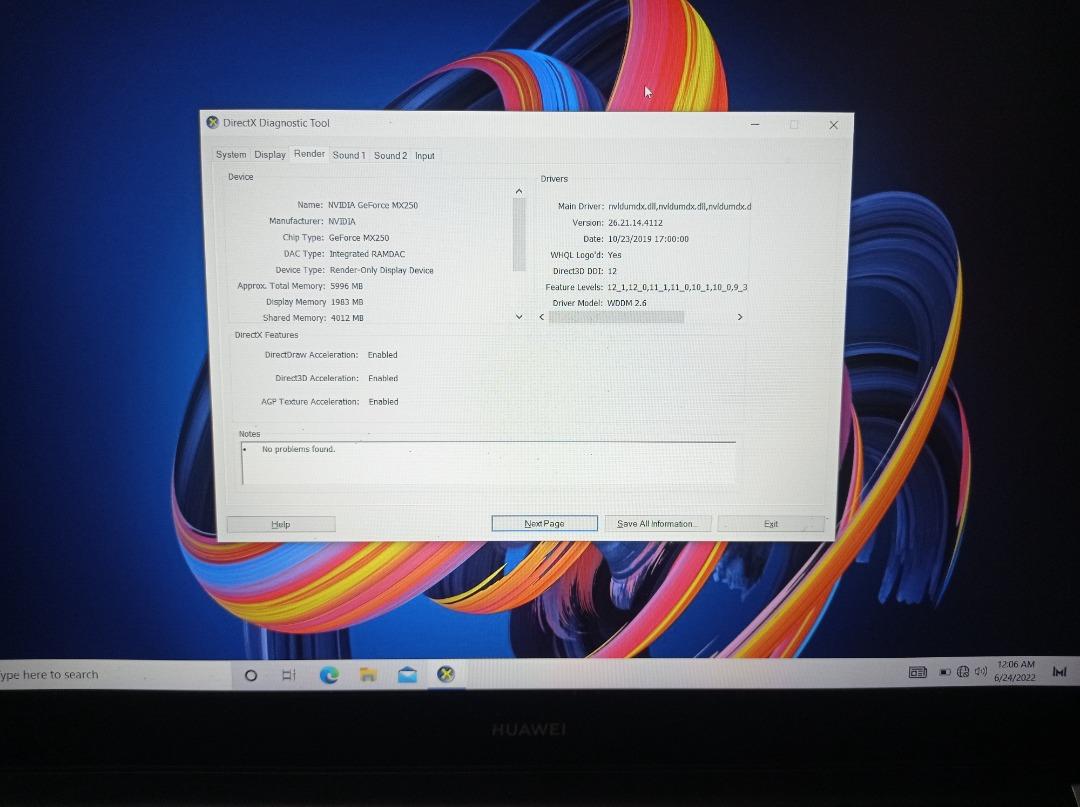Select the Render tab
The width and height of the screenshot is (1080, 807).
pyautogui.click(x=309, y=154)
